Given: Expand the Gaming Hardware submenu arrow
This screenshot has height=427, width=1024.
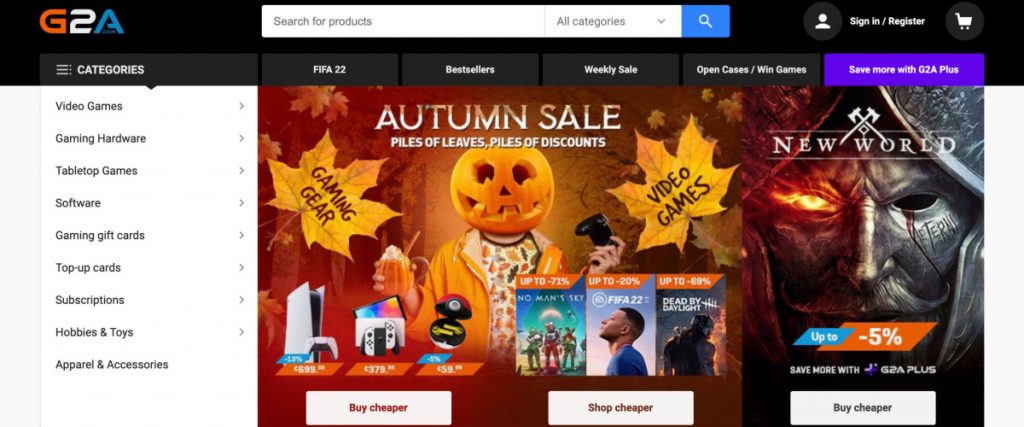Looking at the screenshot, I should click(x=241, y=138).
